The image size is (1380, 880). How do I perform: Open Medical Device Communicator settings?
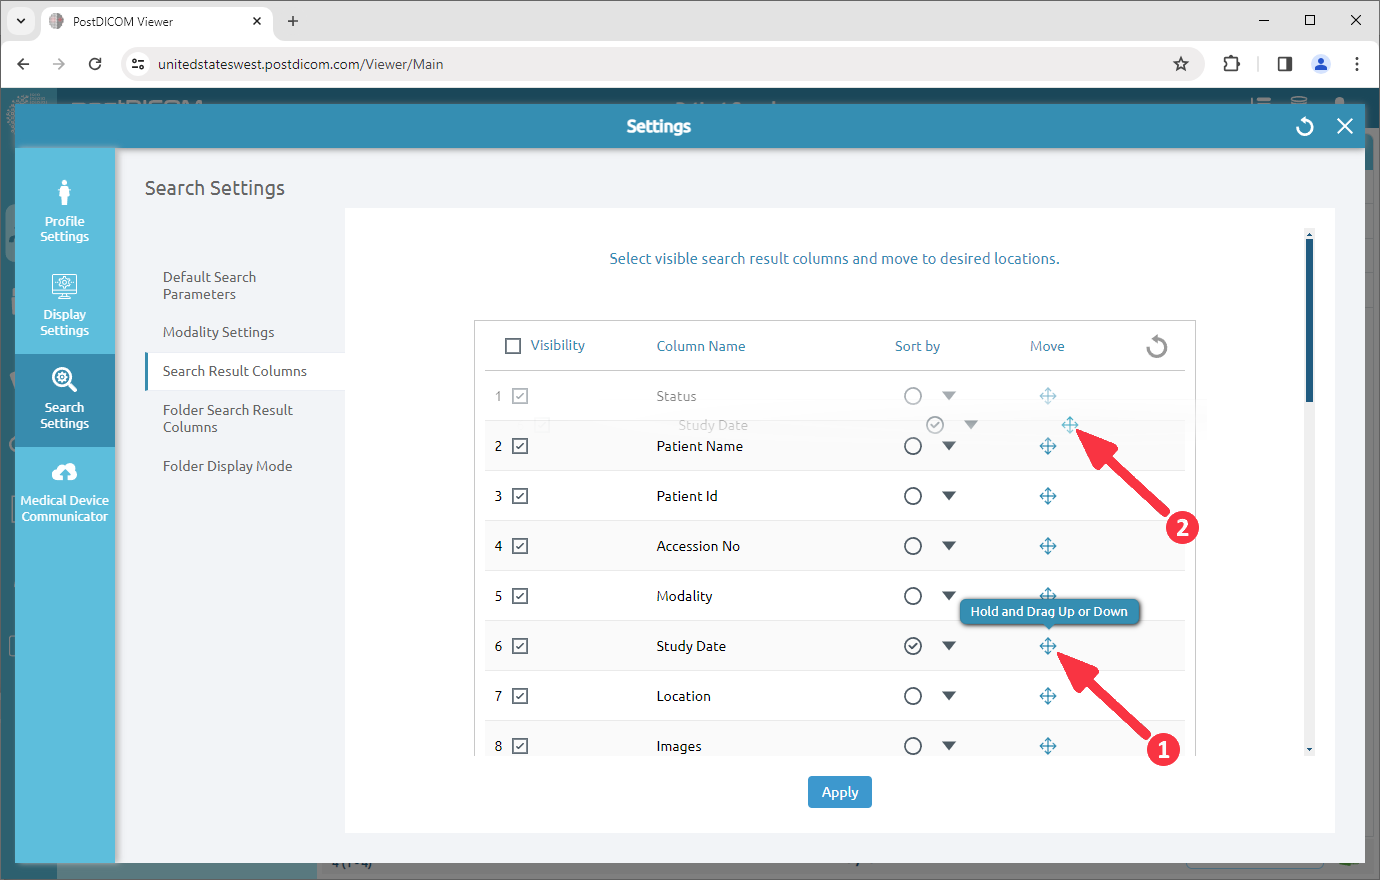(64, 490)
